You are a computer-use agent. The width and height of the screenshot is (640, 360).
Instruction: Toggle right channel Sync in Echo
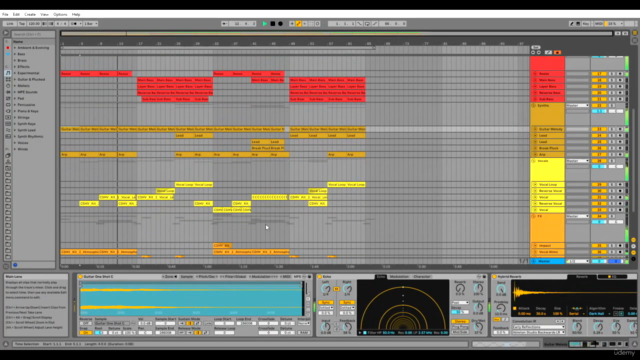click(347, 302)
